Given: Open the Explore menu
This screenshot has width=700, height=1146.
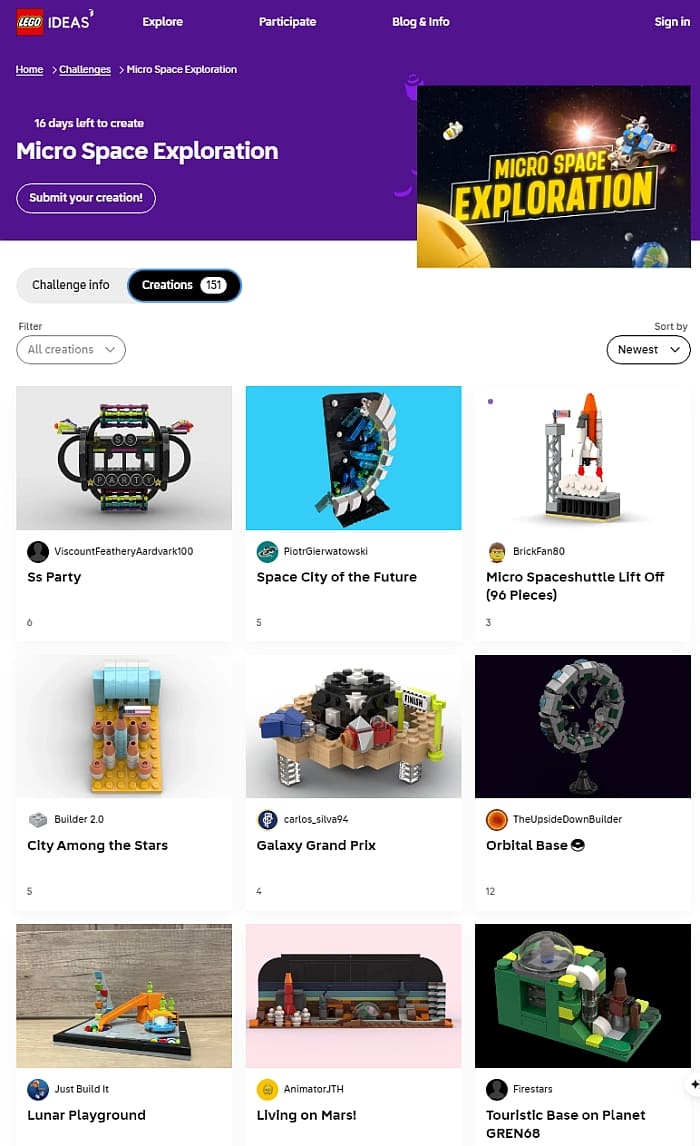Looking at the screenshot, I should pos(162,22).
